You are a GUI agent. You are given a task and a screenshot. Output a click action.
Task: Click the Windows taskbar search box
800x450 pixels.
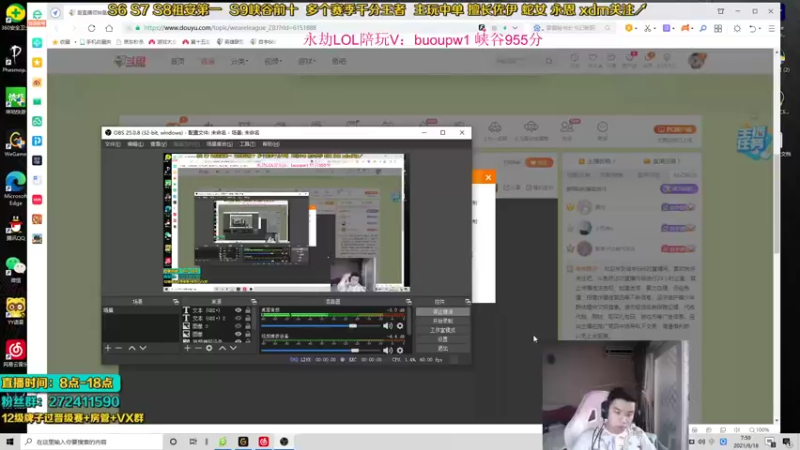point(92,441)
